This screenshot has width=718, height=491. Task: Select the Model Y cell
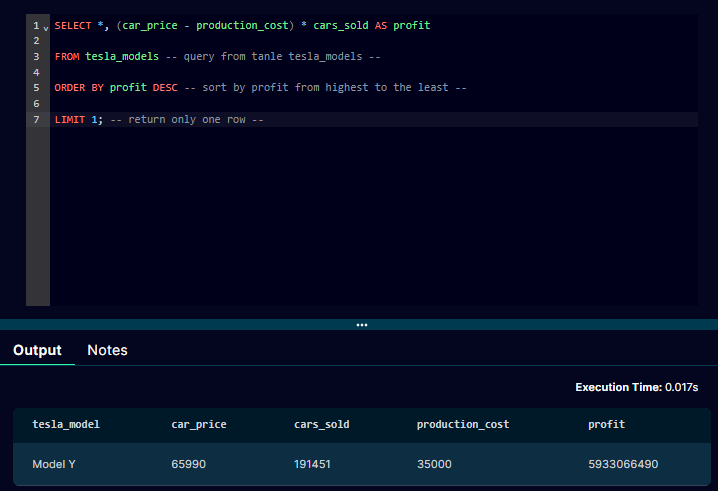tap(54, 464)
